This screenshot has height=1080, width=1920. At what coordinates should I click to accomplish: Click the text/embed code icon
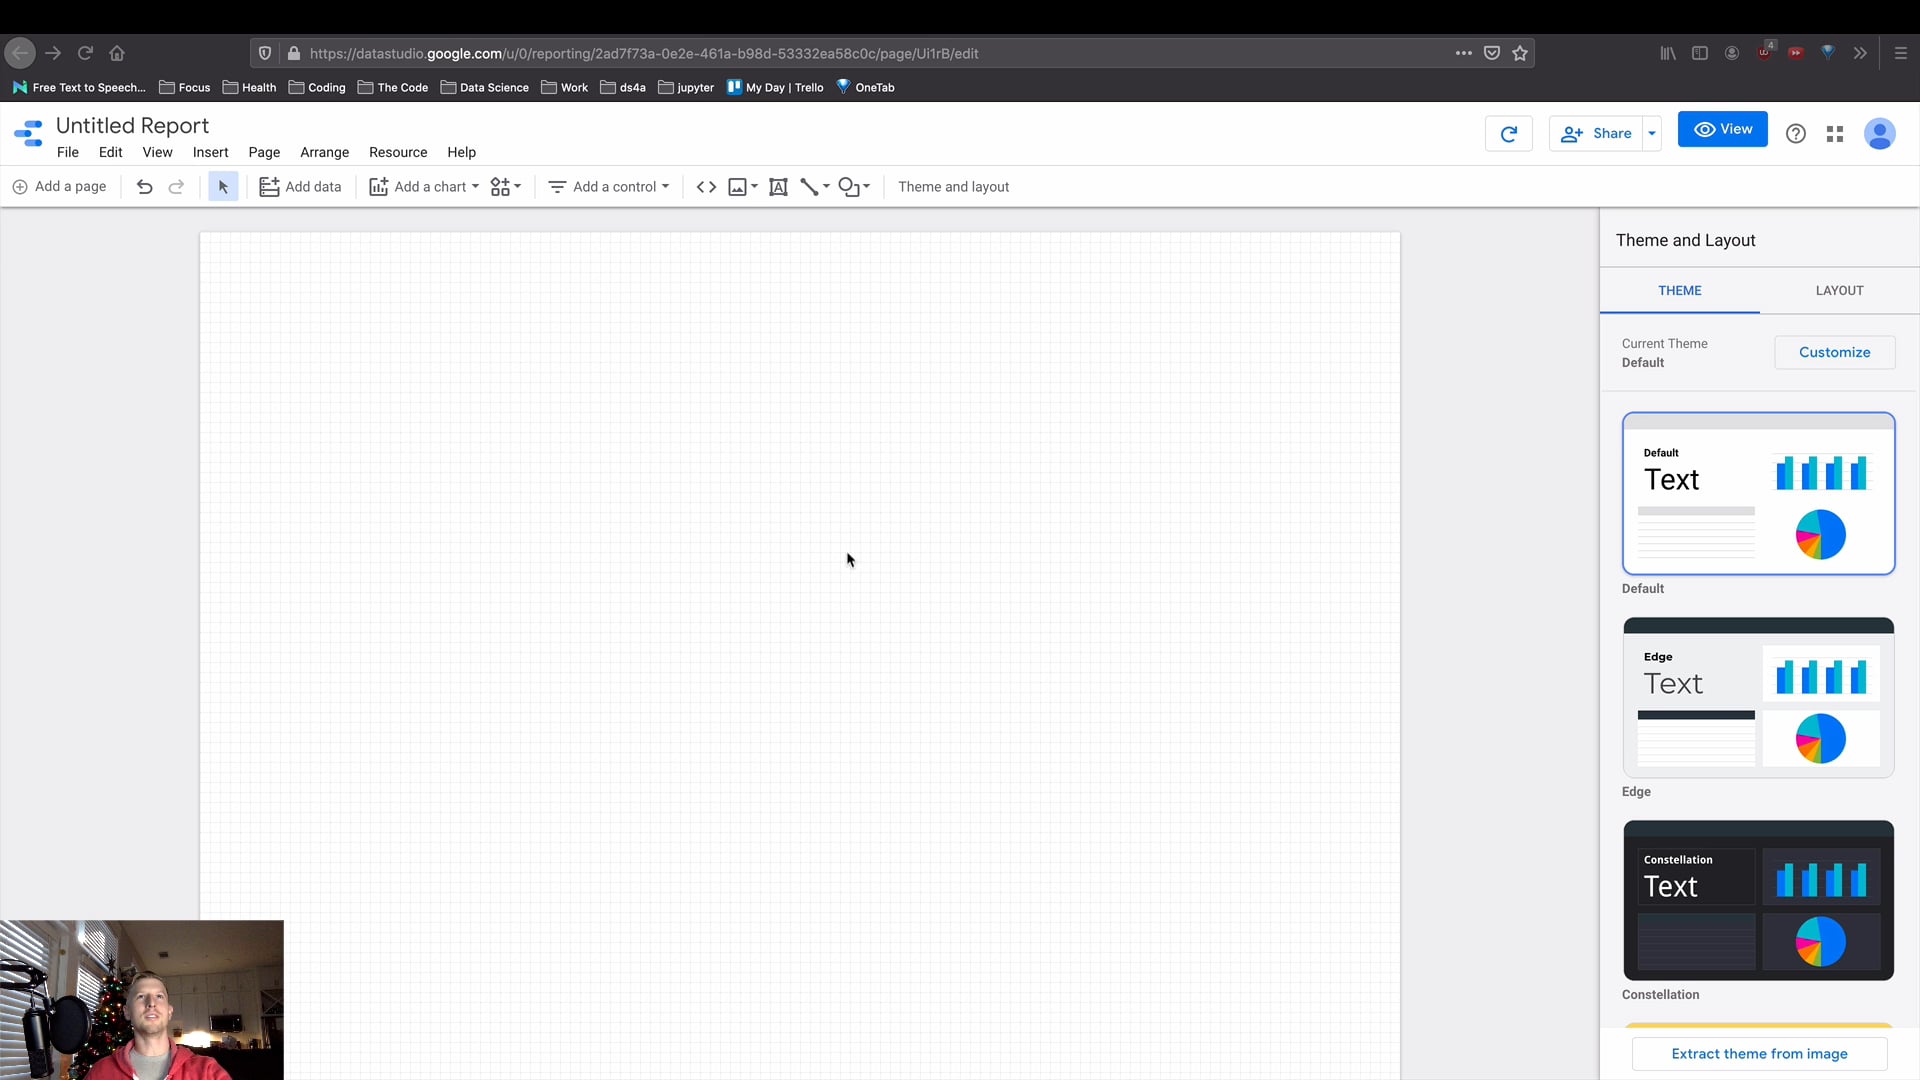(x=705, y=186)
